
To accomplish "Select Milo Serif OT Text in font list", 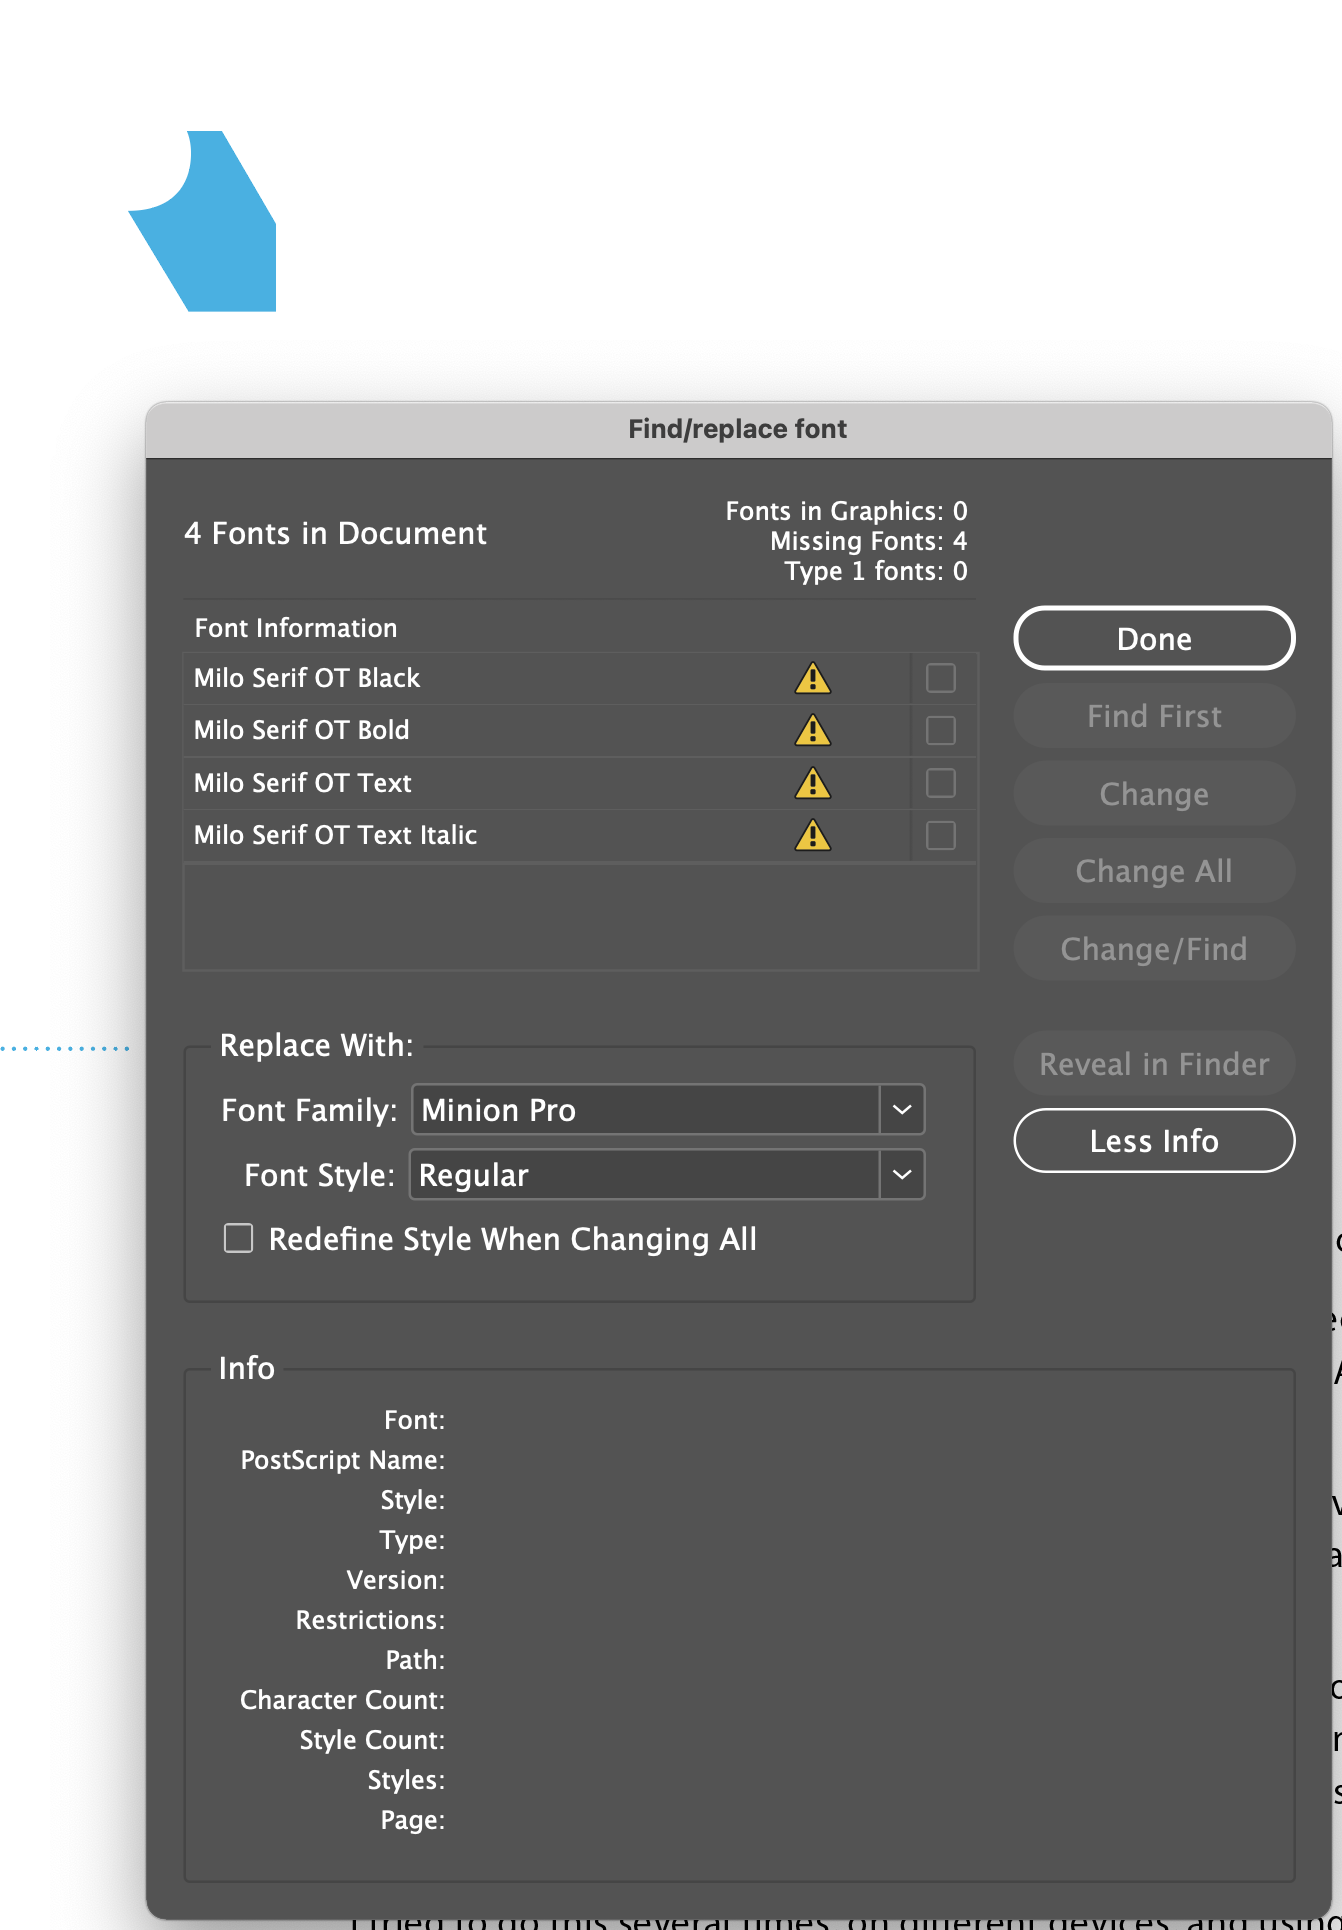I will click(x=303, y=783).
